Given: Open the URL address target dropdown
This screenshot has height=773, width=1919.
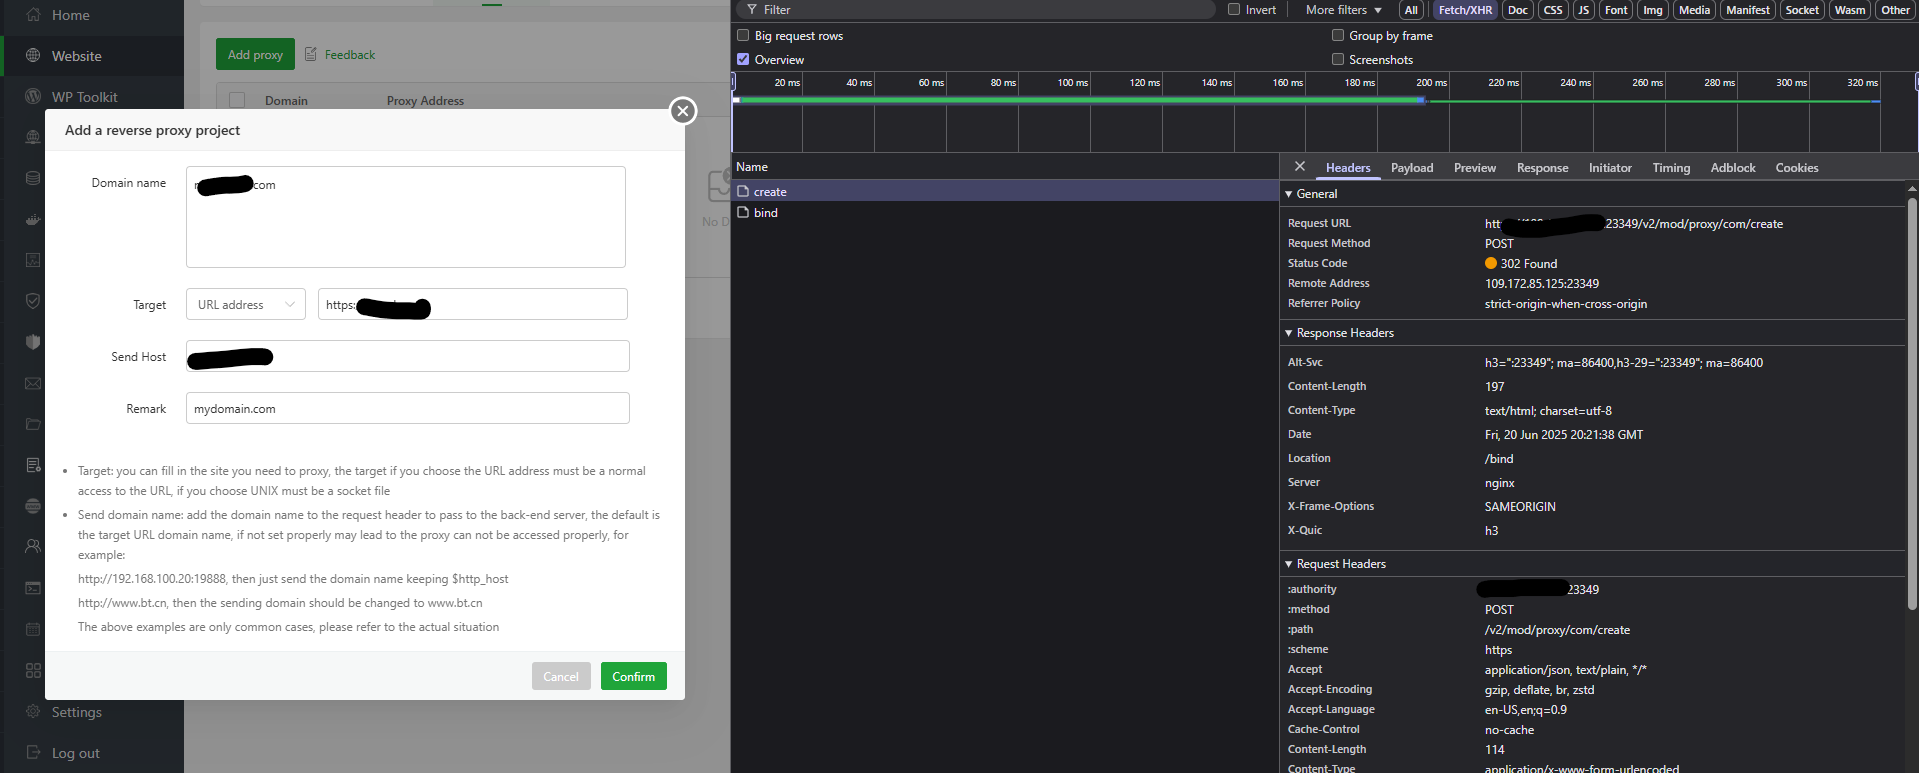Looking at the screenshot, I should [246, 305].
